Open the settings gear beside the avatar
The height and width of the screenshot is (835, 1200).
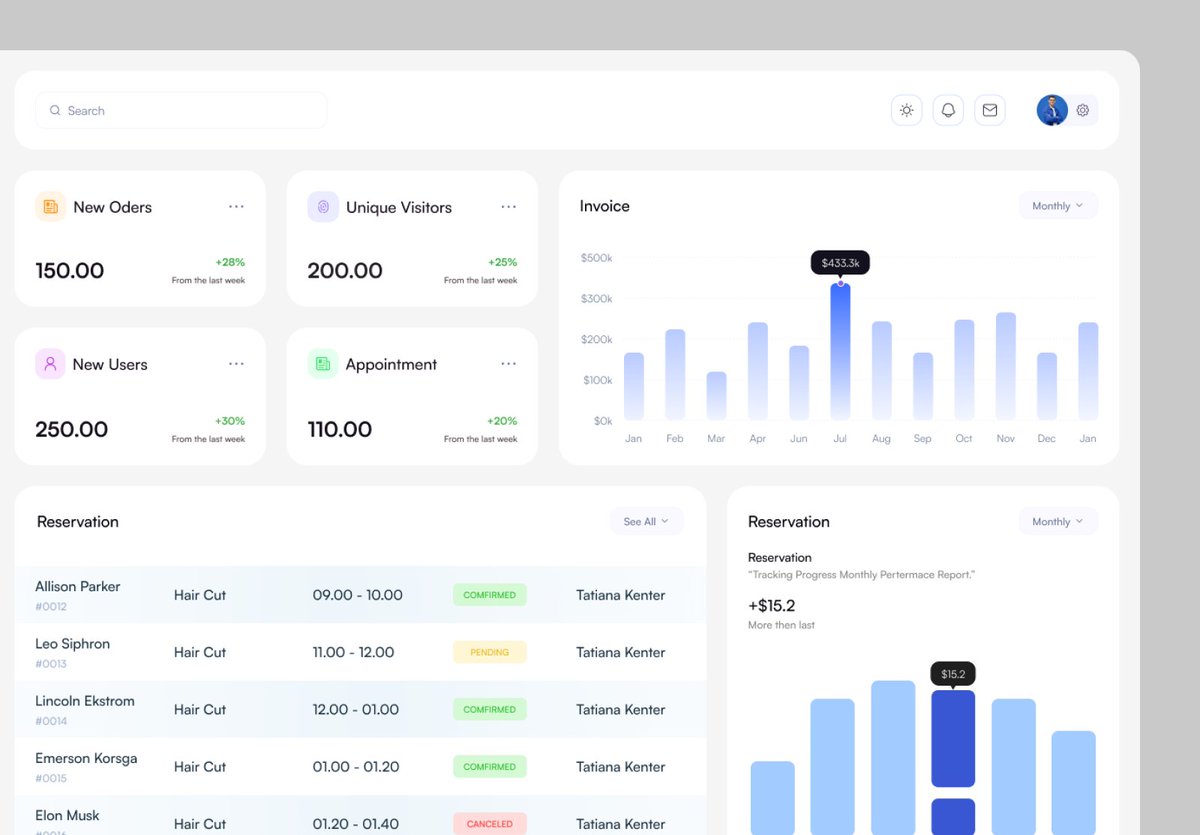[x=1083, y=110]
